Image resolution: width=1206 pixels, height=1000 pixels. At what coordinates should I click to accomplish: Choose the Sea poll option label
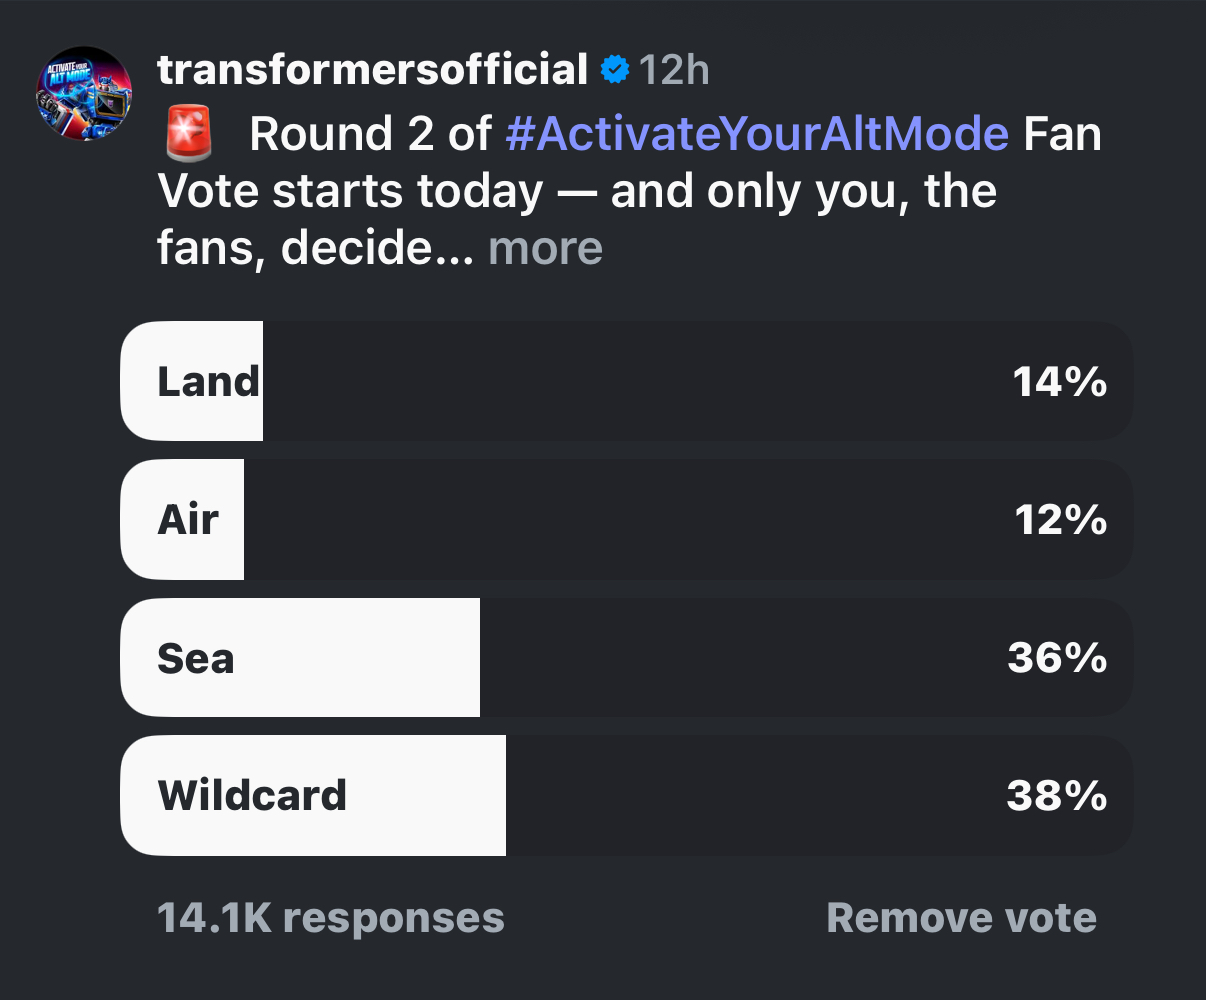coord(196,658)
